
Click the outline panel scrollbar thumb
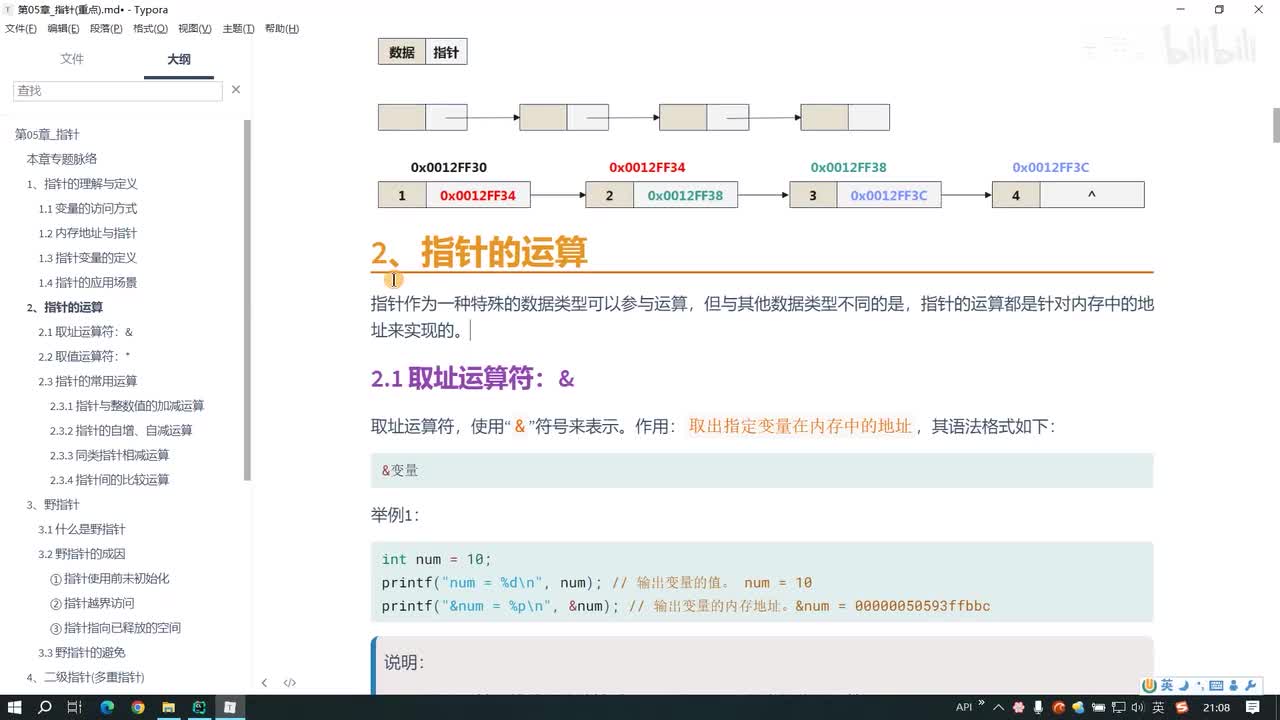(247, 300)
